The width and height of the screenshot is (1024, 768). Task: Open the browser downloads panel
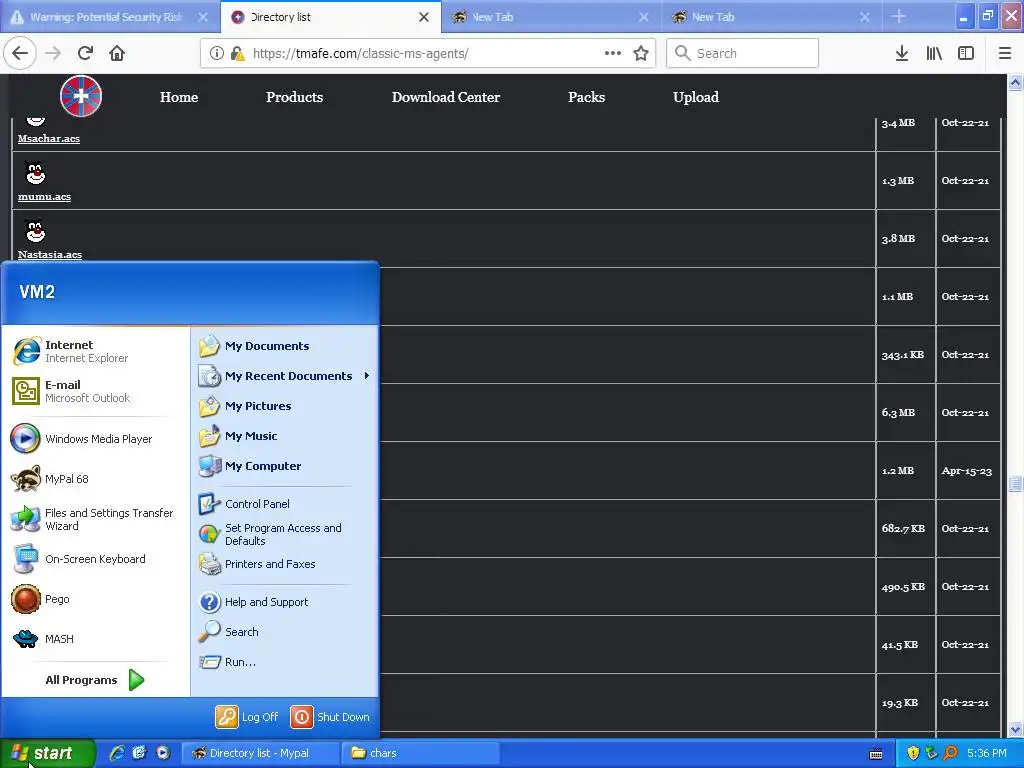tap(902, 54)
